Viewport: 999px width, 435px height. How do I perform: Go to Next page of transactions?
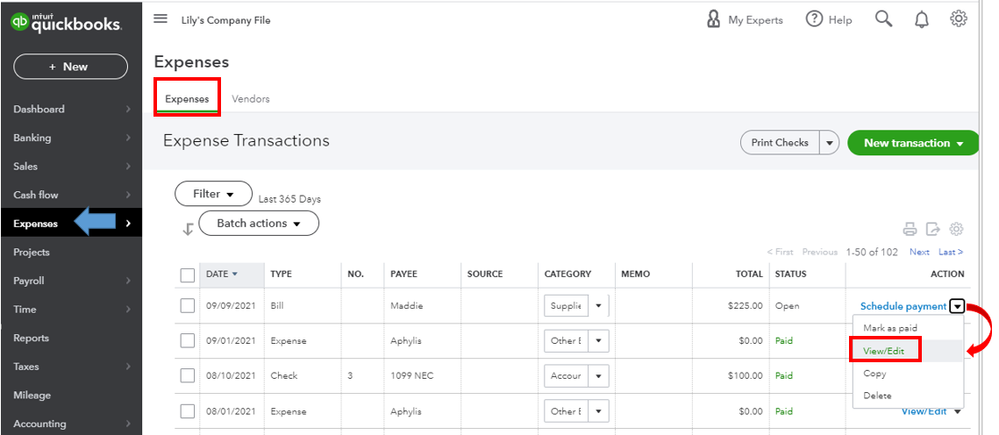point(919,252)
